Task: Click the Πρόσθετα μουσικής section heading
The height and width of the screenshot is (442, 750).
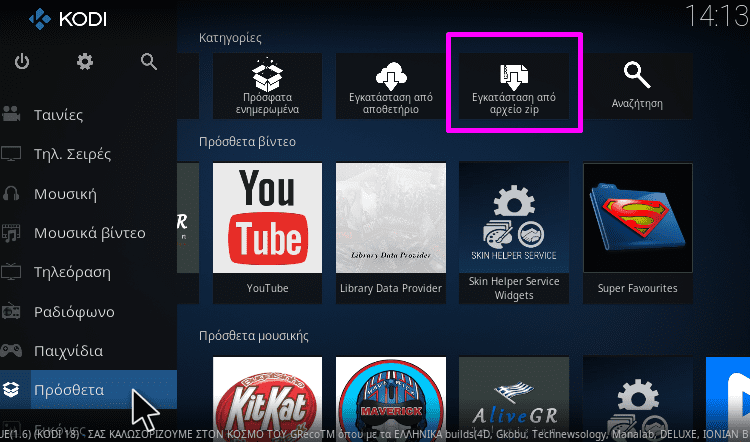Action: 254,336
